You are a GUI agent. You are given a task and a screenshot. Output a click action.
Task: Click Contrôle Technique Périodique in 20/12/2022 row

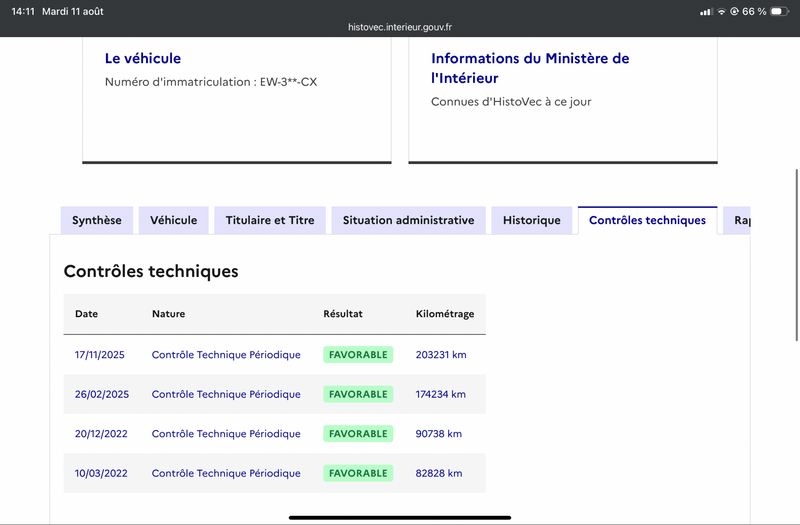tap(226, 434)
